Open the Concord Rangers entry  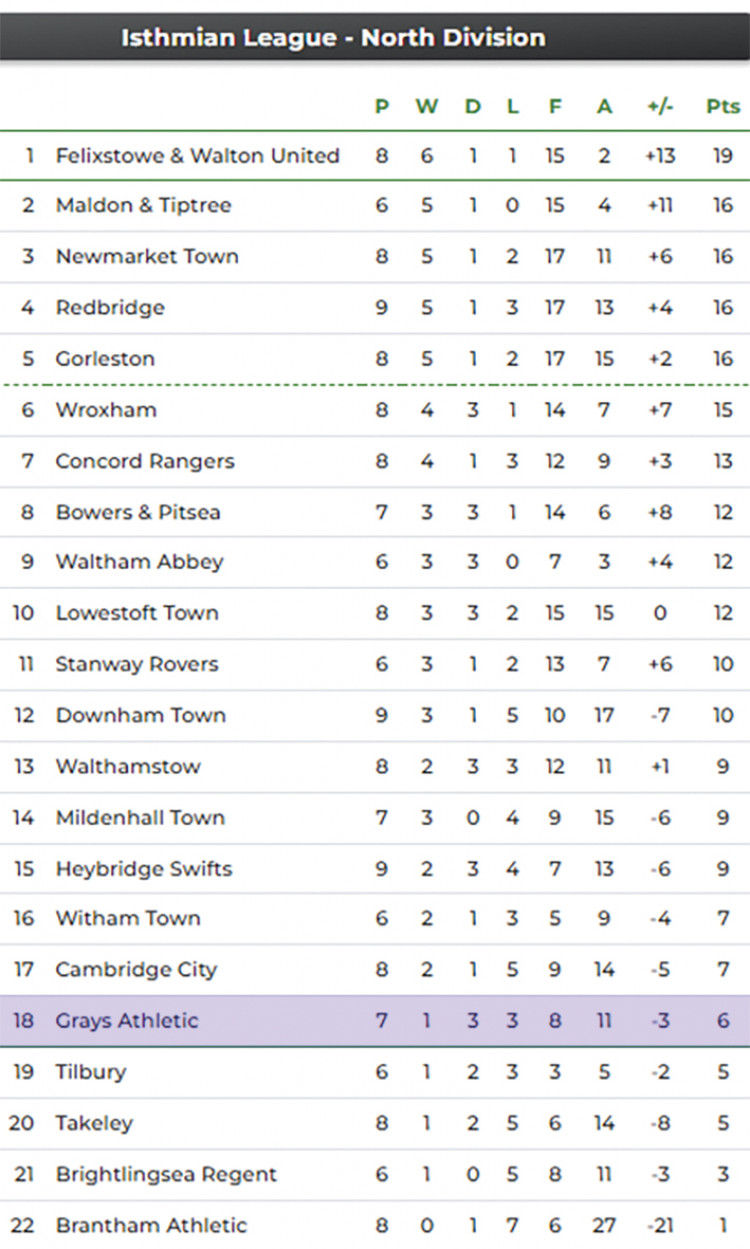[145, 461]
